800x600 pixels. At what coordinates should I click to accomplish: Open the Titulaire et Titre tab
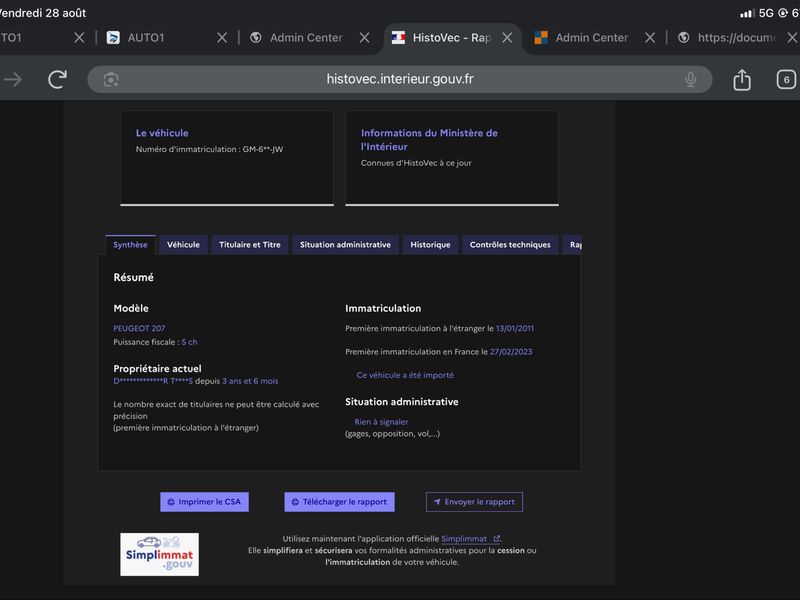coord(249,244)
